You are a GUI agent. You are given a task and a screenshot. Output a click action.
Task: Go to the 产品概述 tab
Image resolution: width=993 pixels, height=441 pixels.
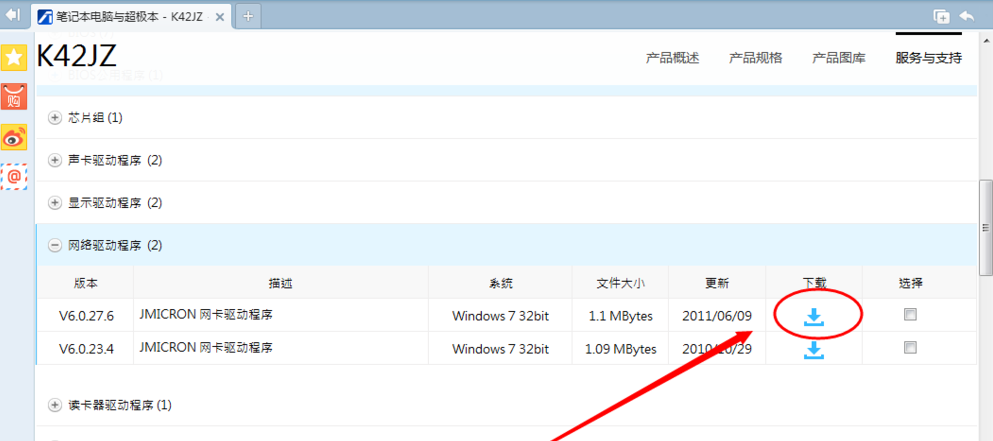[x=672, y=58]
